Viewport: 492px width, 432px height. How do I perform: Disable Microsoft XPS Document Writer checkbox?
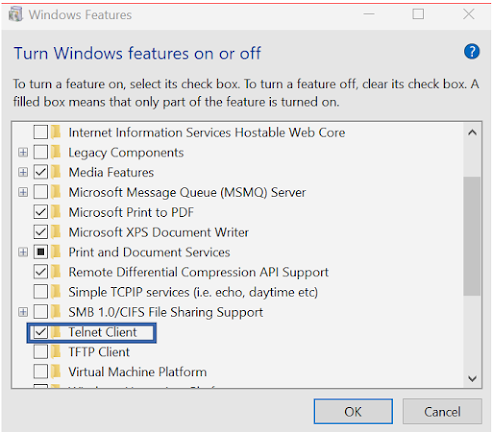41,232
